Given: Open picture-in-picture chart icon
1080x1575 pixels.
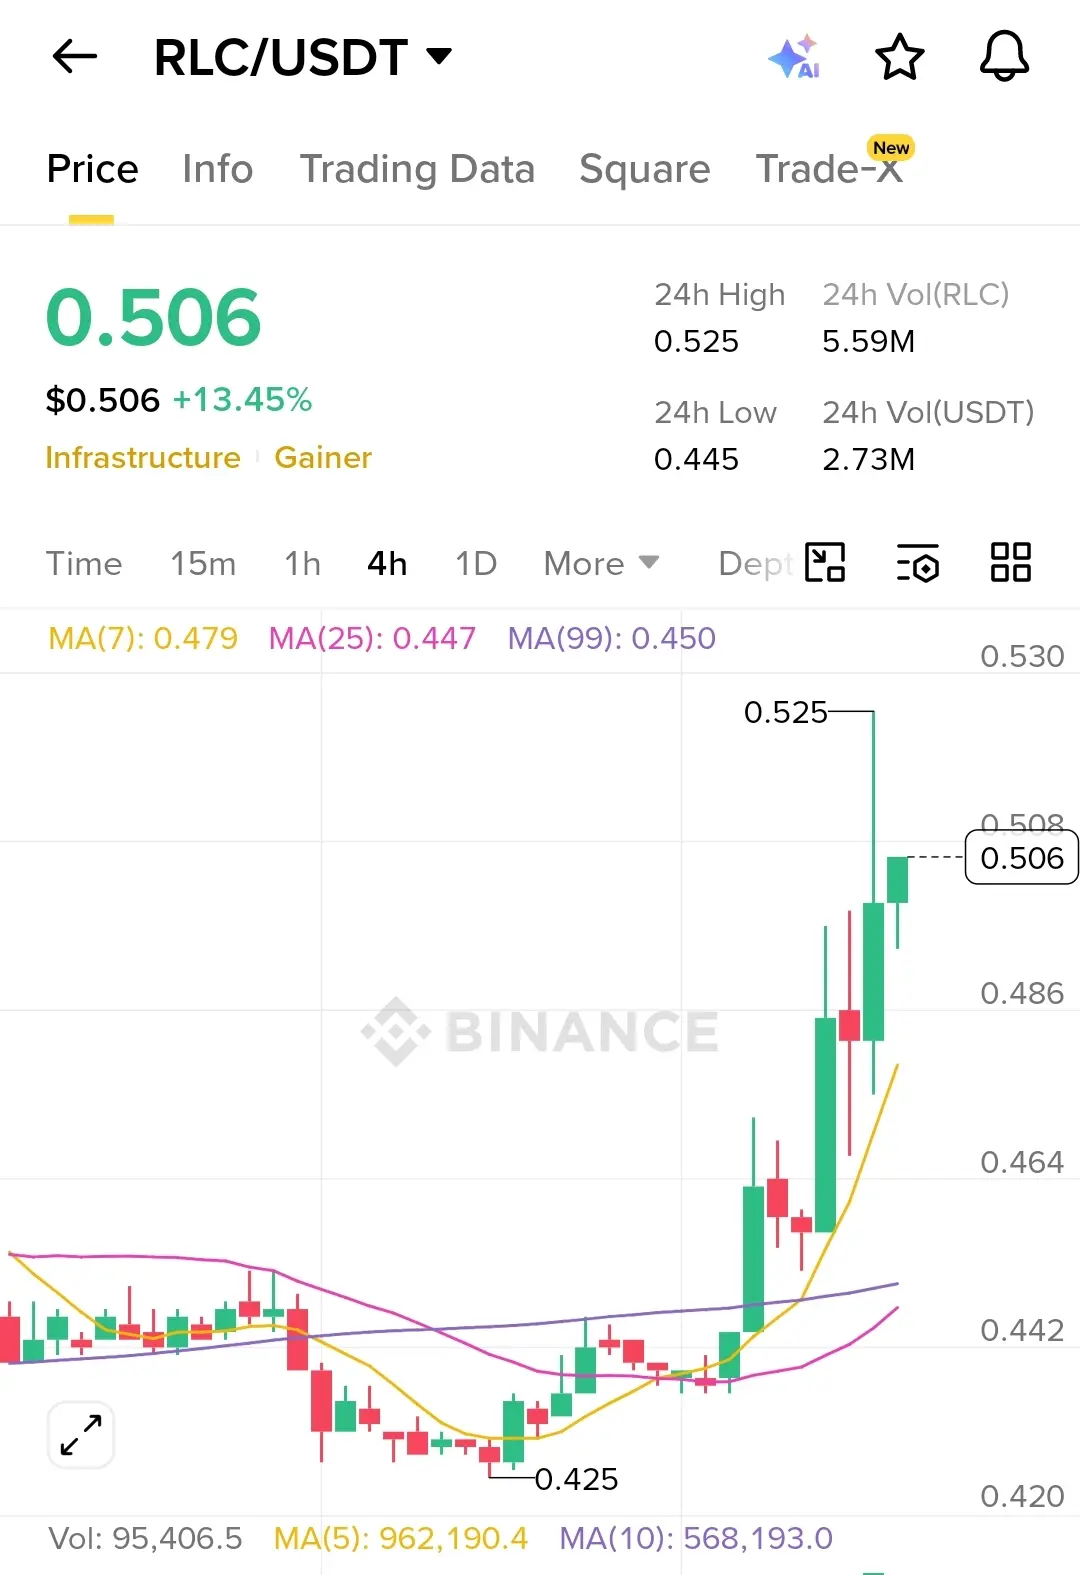Looking at the screenshot, I should [825, 562].
